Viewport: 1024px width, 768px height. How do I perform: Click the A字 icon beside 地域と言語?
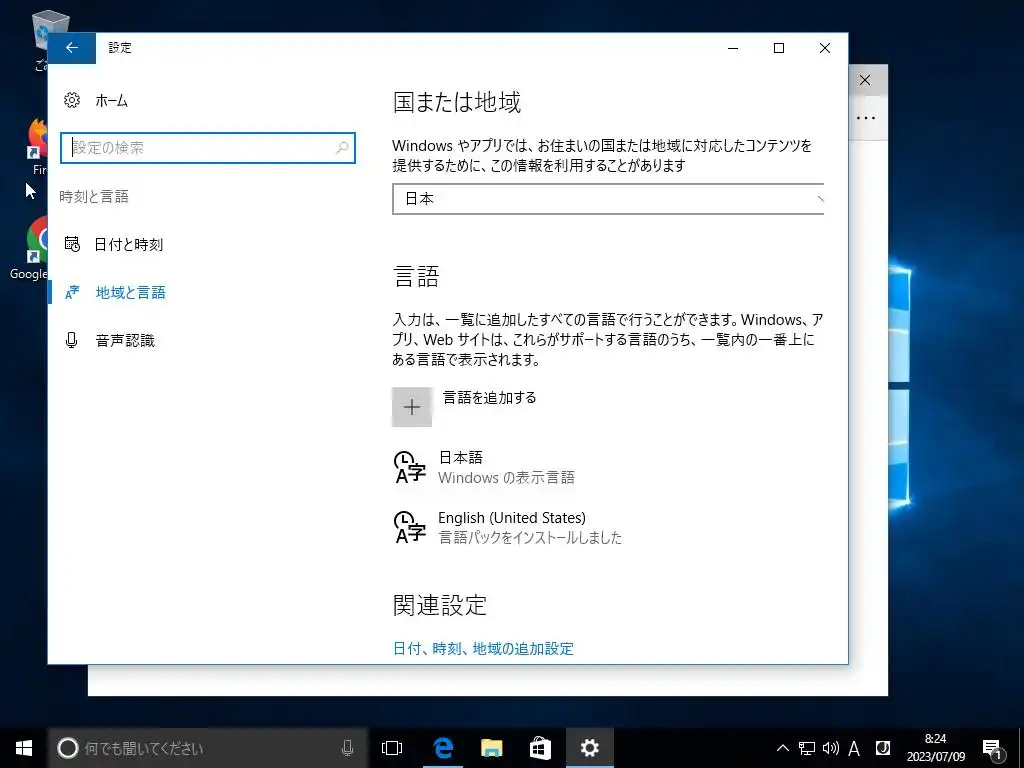click(x=72, y=292)
